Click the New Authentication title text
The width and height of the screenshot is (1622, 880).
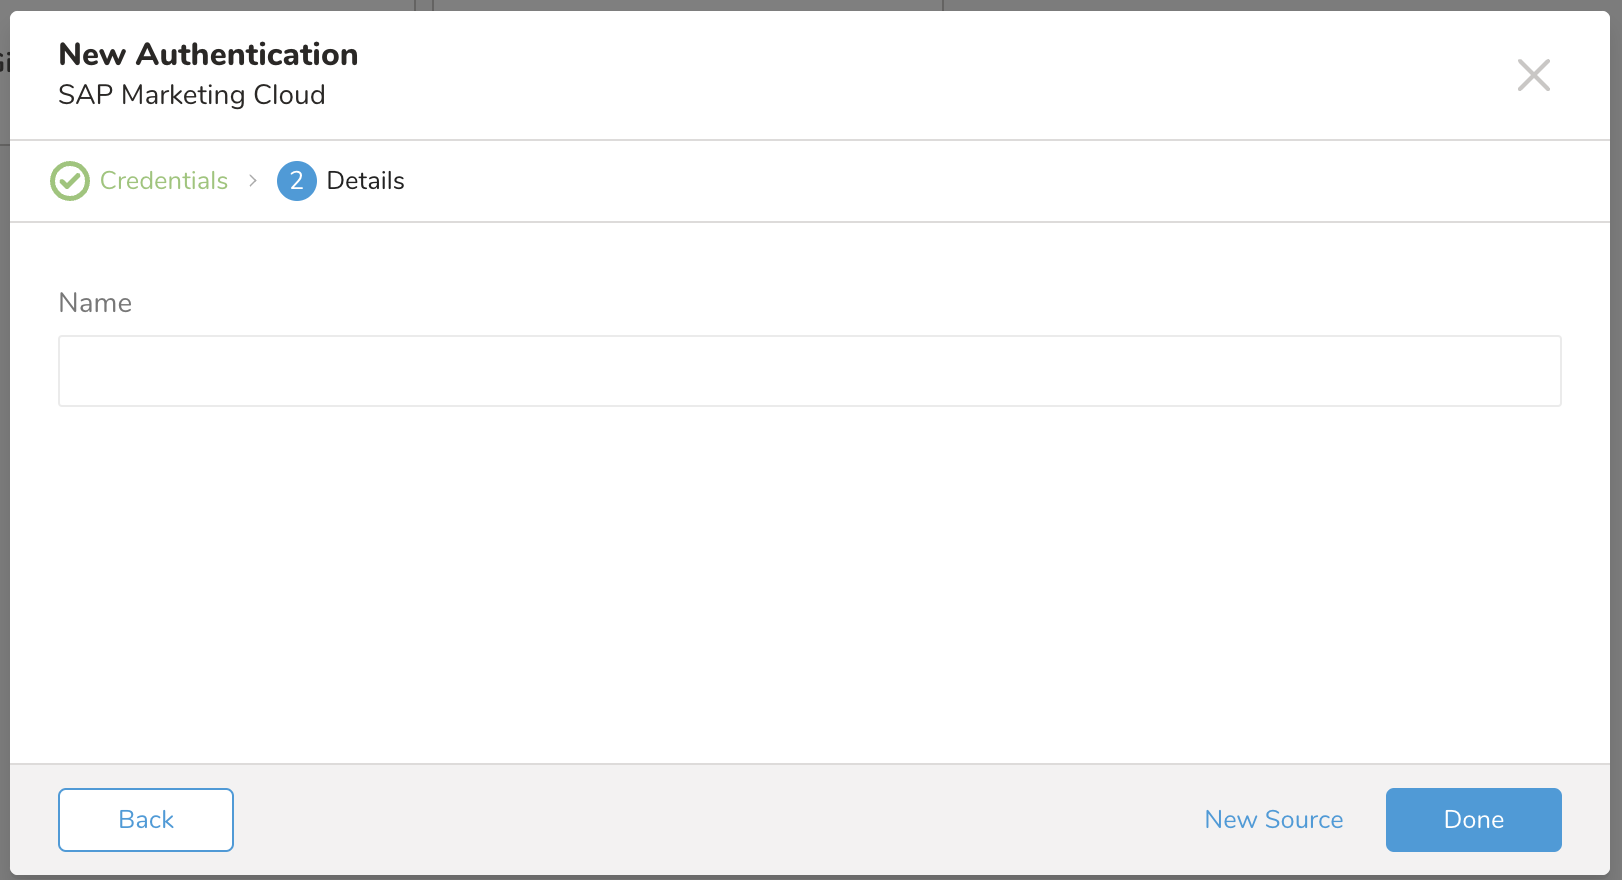[208, 54]
